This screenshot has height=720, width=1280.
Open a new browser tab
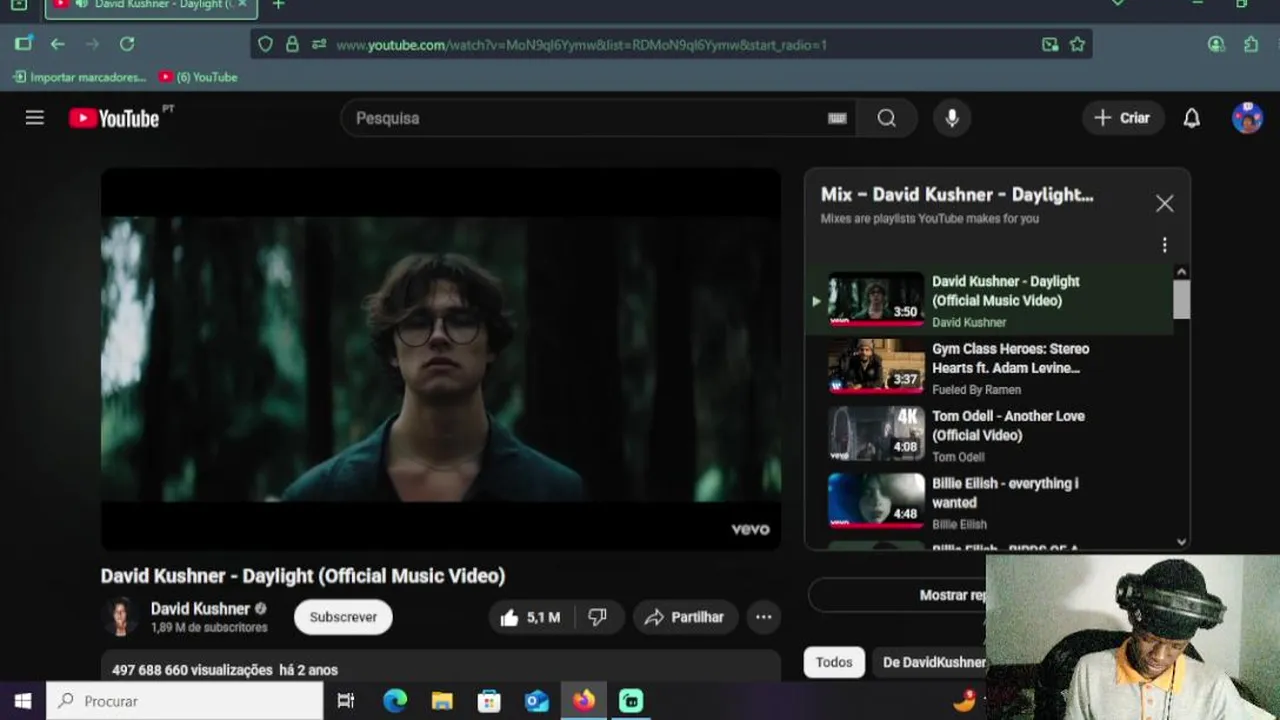279,5
